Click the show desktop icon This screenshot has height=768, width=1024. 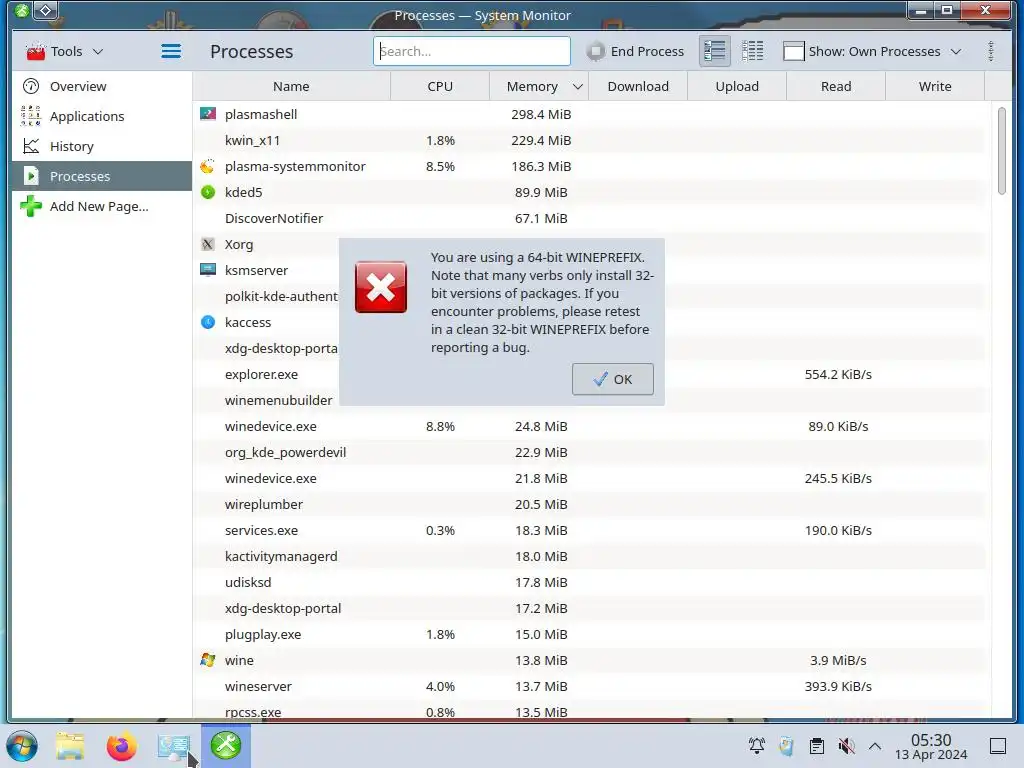(x=998, y=746)
